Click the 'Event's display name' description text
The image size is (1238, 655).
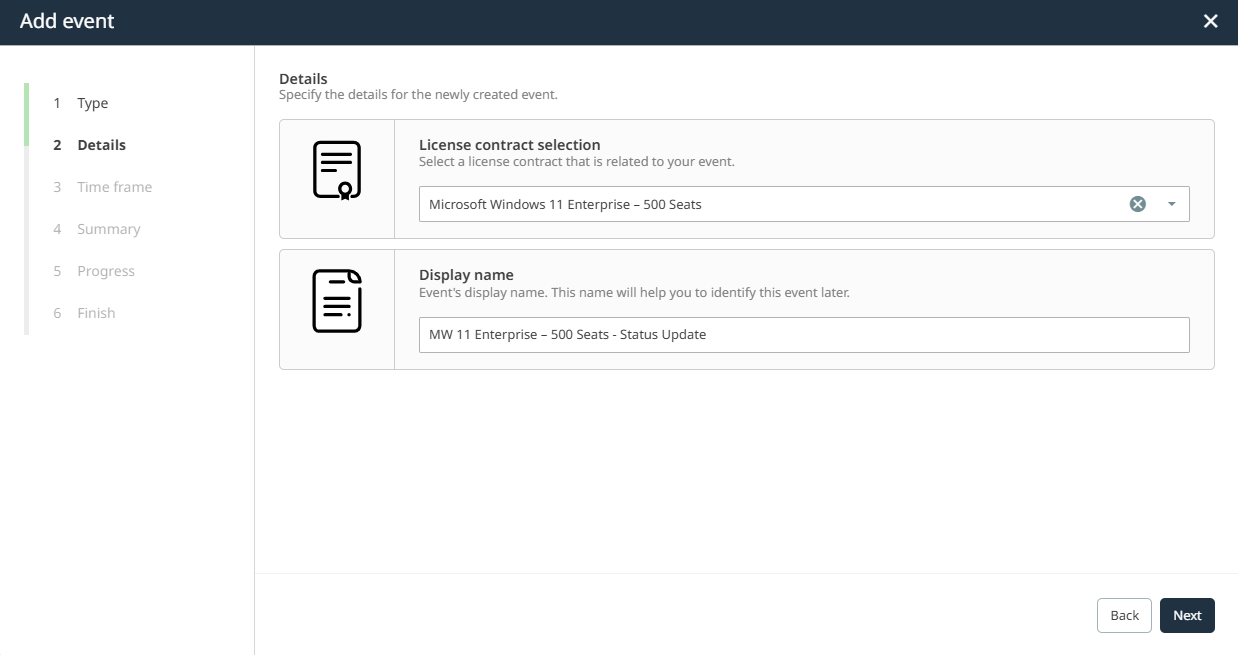[634, 293]
